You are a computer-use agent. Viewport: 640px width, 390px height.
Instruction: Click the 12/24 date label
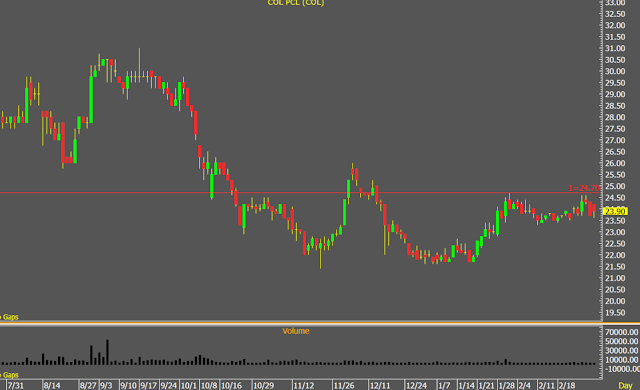pos(416,386)
